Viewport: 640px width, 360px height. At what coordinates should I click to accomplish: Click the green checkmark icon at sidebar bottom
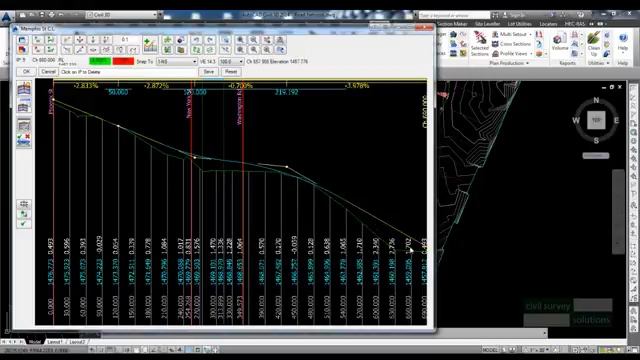coord(24,224)
